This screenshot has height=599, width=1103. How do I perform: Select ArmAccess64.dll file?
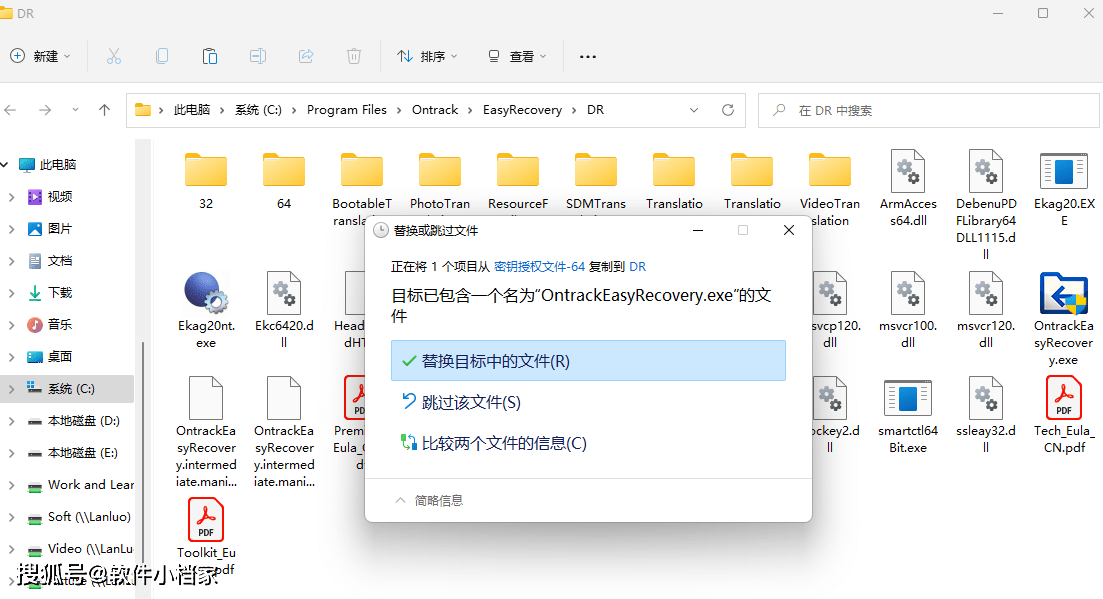(908, 188)
